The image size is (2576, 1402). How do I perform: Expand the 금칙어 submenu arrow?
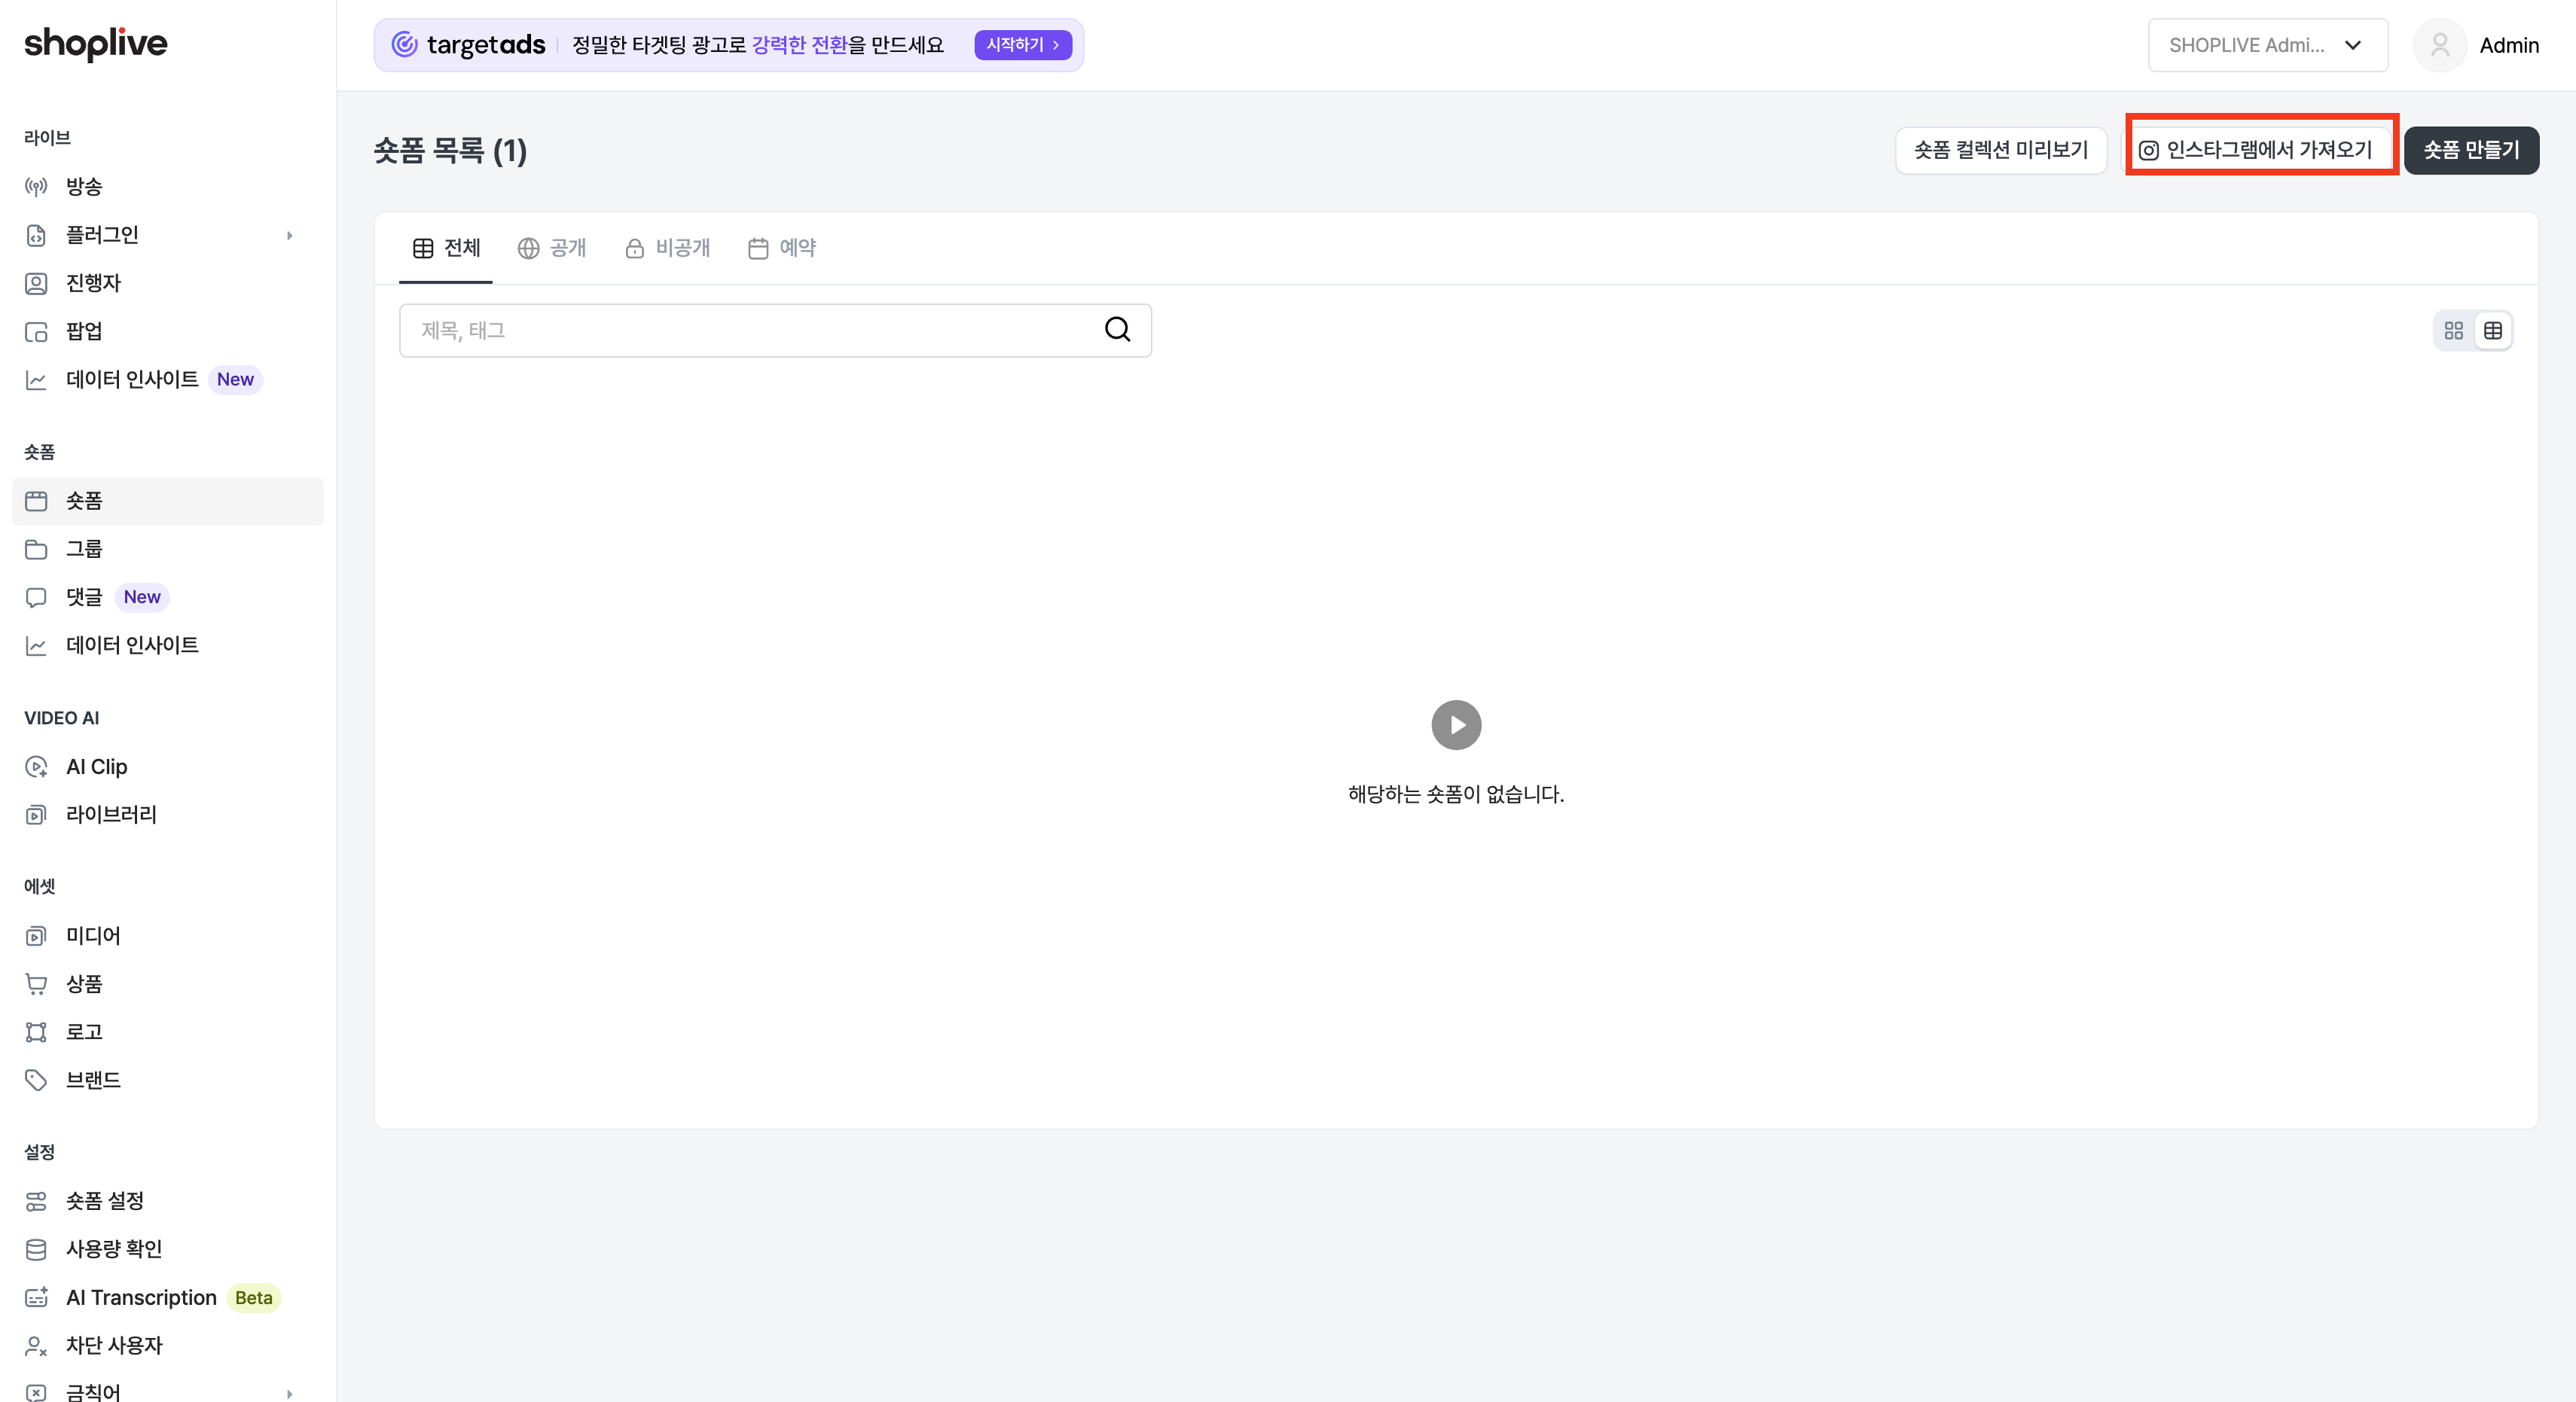click(290, 1393)
